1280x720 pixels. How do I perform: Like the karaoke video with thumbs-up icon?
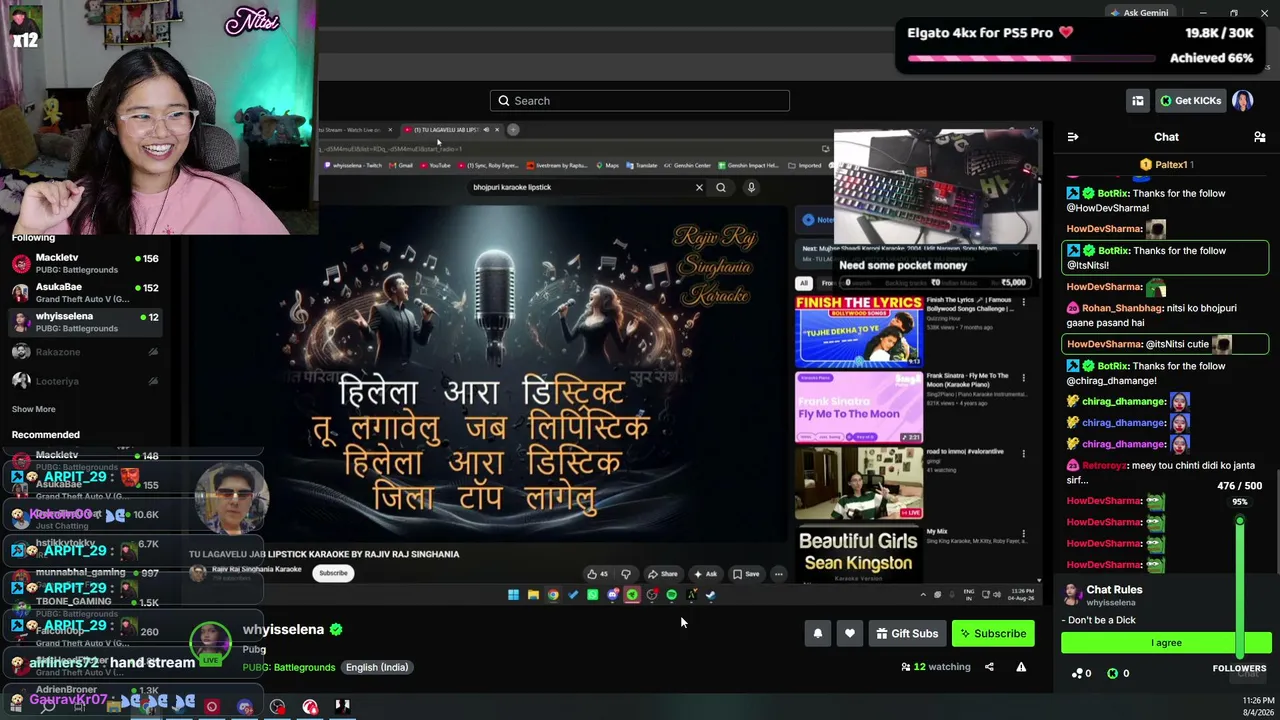click(597, 574)
